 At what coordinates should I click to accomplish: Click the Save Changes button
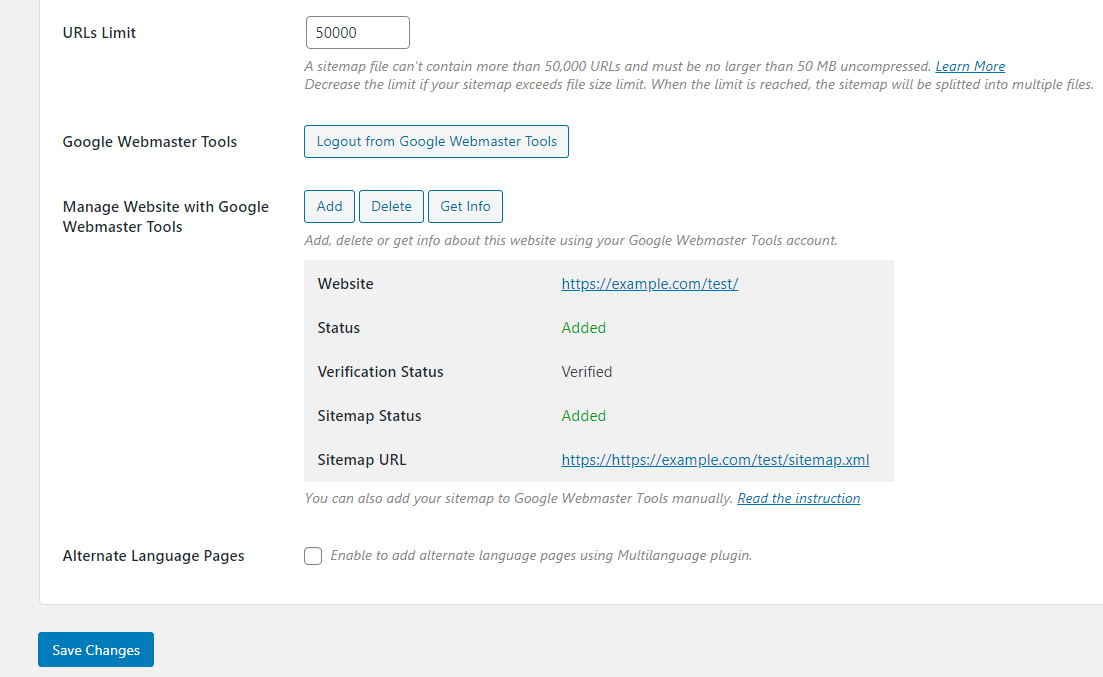pyautogui.click(x=96, y=650)
